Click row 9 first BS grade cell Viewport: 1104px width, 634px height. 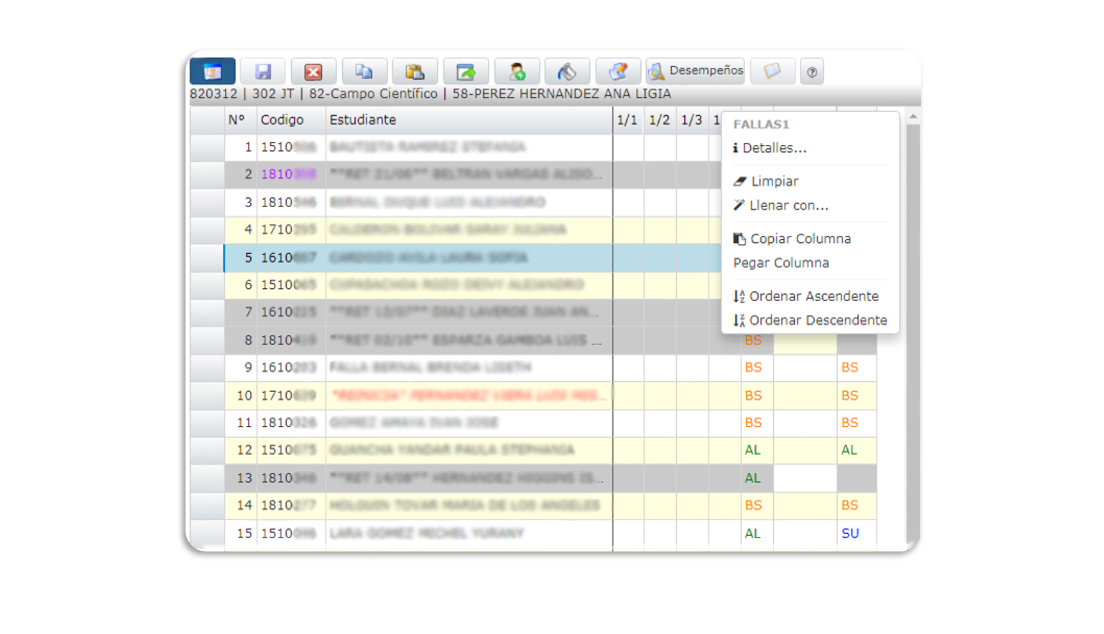[757, 368]
